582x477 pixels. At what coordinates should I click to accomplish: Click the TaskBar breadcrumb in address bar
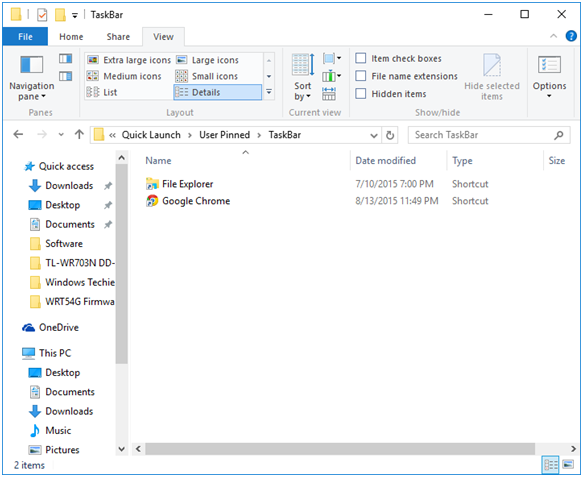(x=285, y=135)
